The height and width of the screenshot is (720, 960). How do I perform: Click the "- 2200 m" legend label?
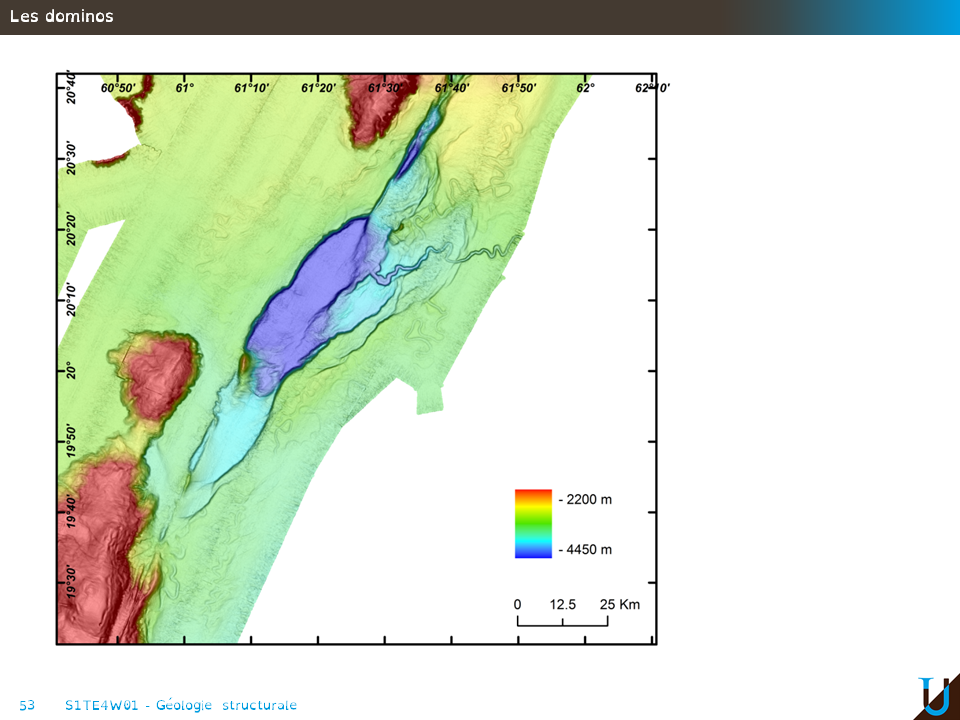point(585,499)
